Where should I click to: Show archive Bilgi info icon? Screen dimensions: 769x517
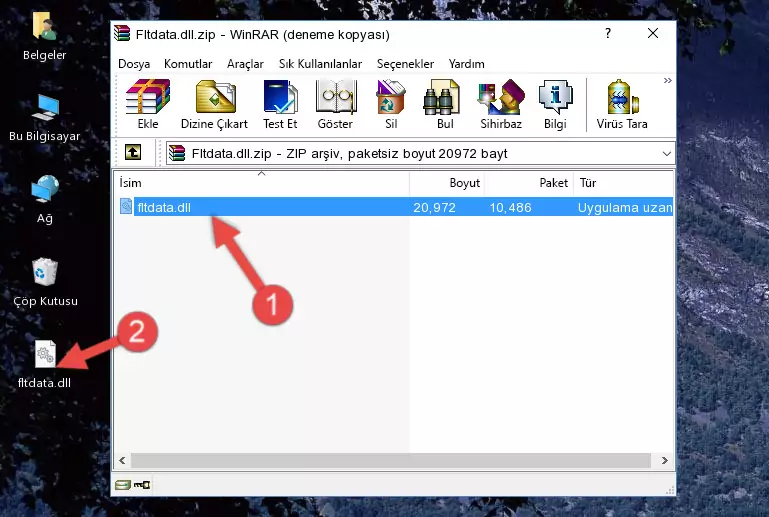click(555, 104)
